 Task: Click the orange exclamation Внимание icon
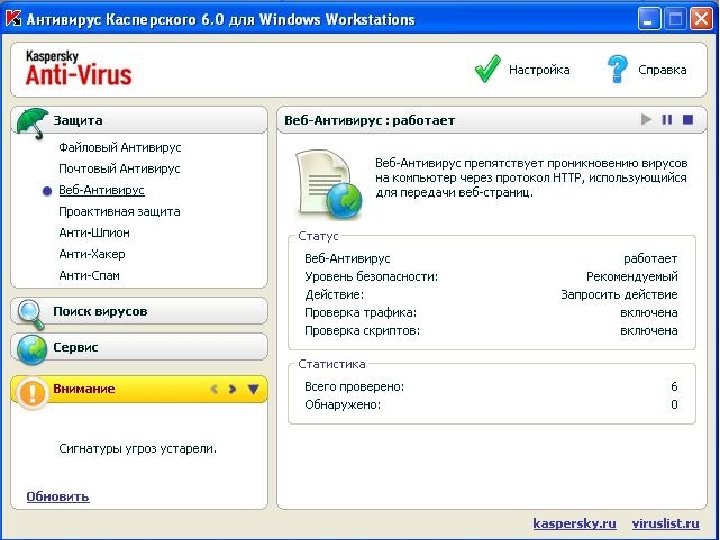tap(32, 393)
